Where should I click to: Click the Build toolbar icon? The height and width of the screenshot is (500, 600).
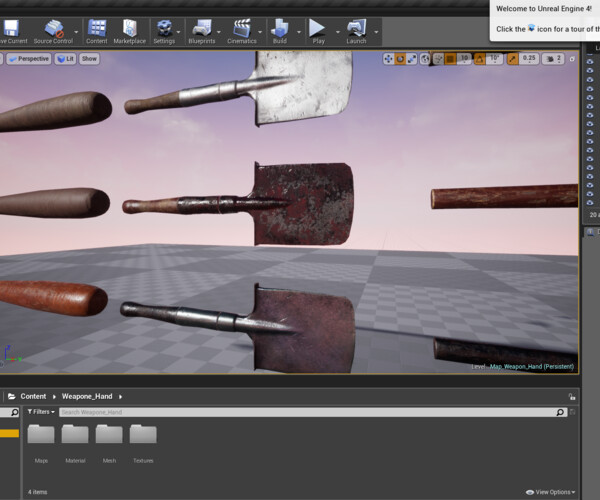[x=280, y=28]
